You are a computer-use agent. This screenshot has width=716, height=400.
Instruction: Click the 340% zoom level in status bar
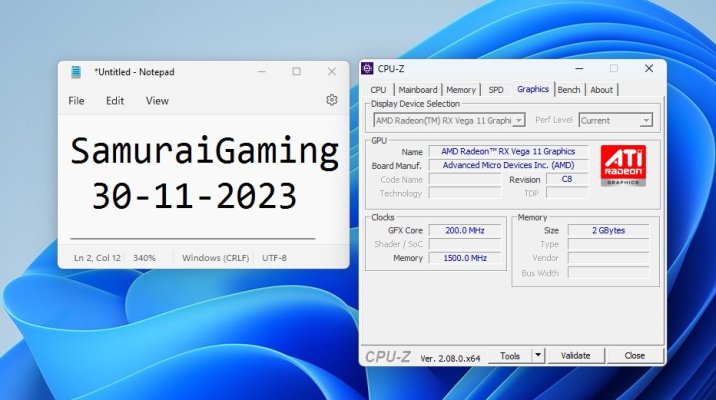144,258
